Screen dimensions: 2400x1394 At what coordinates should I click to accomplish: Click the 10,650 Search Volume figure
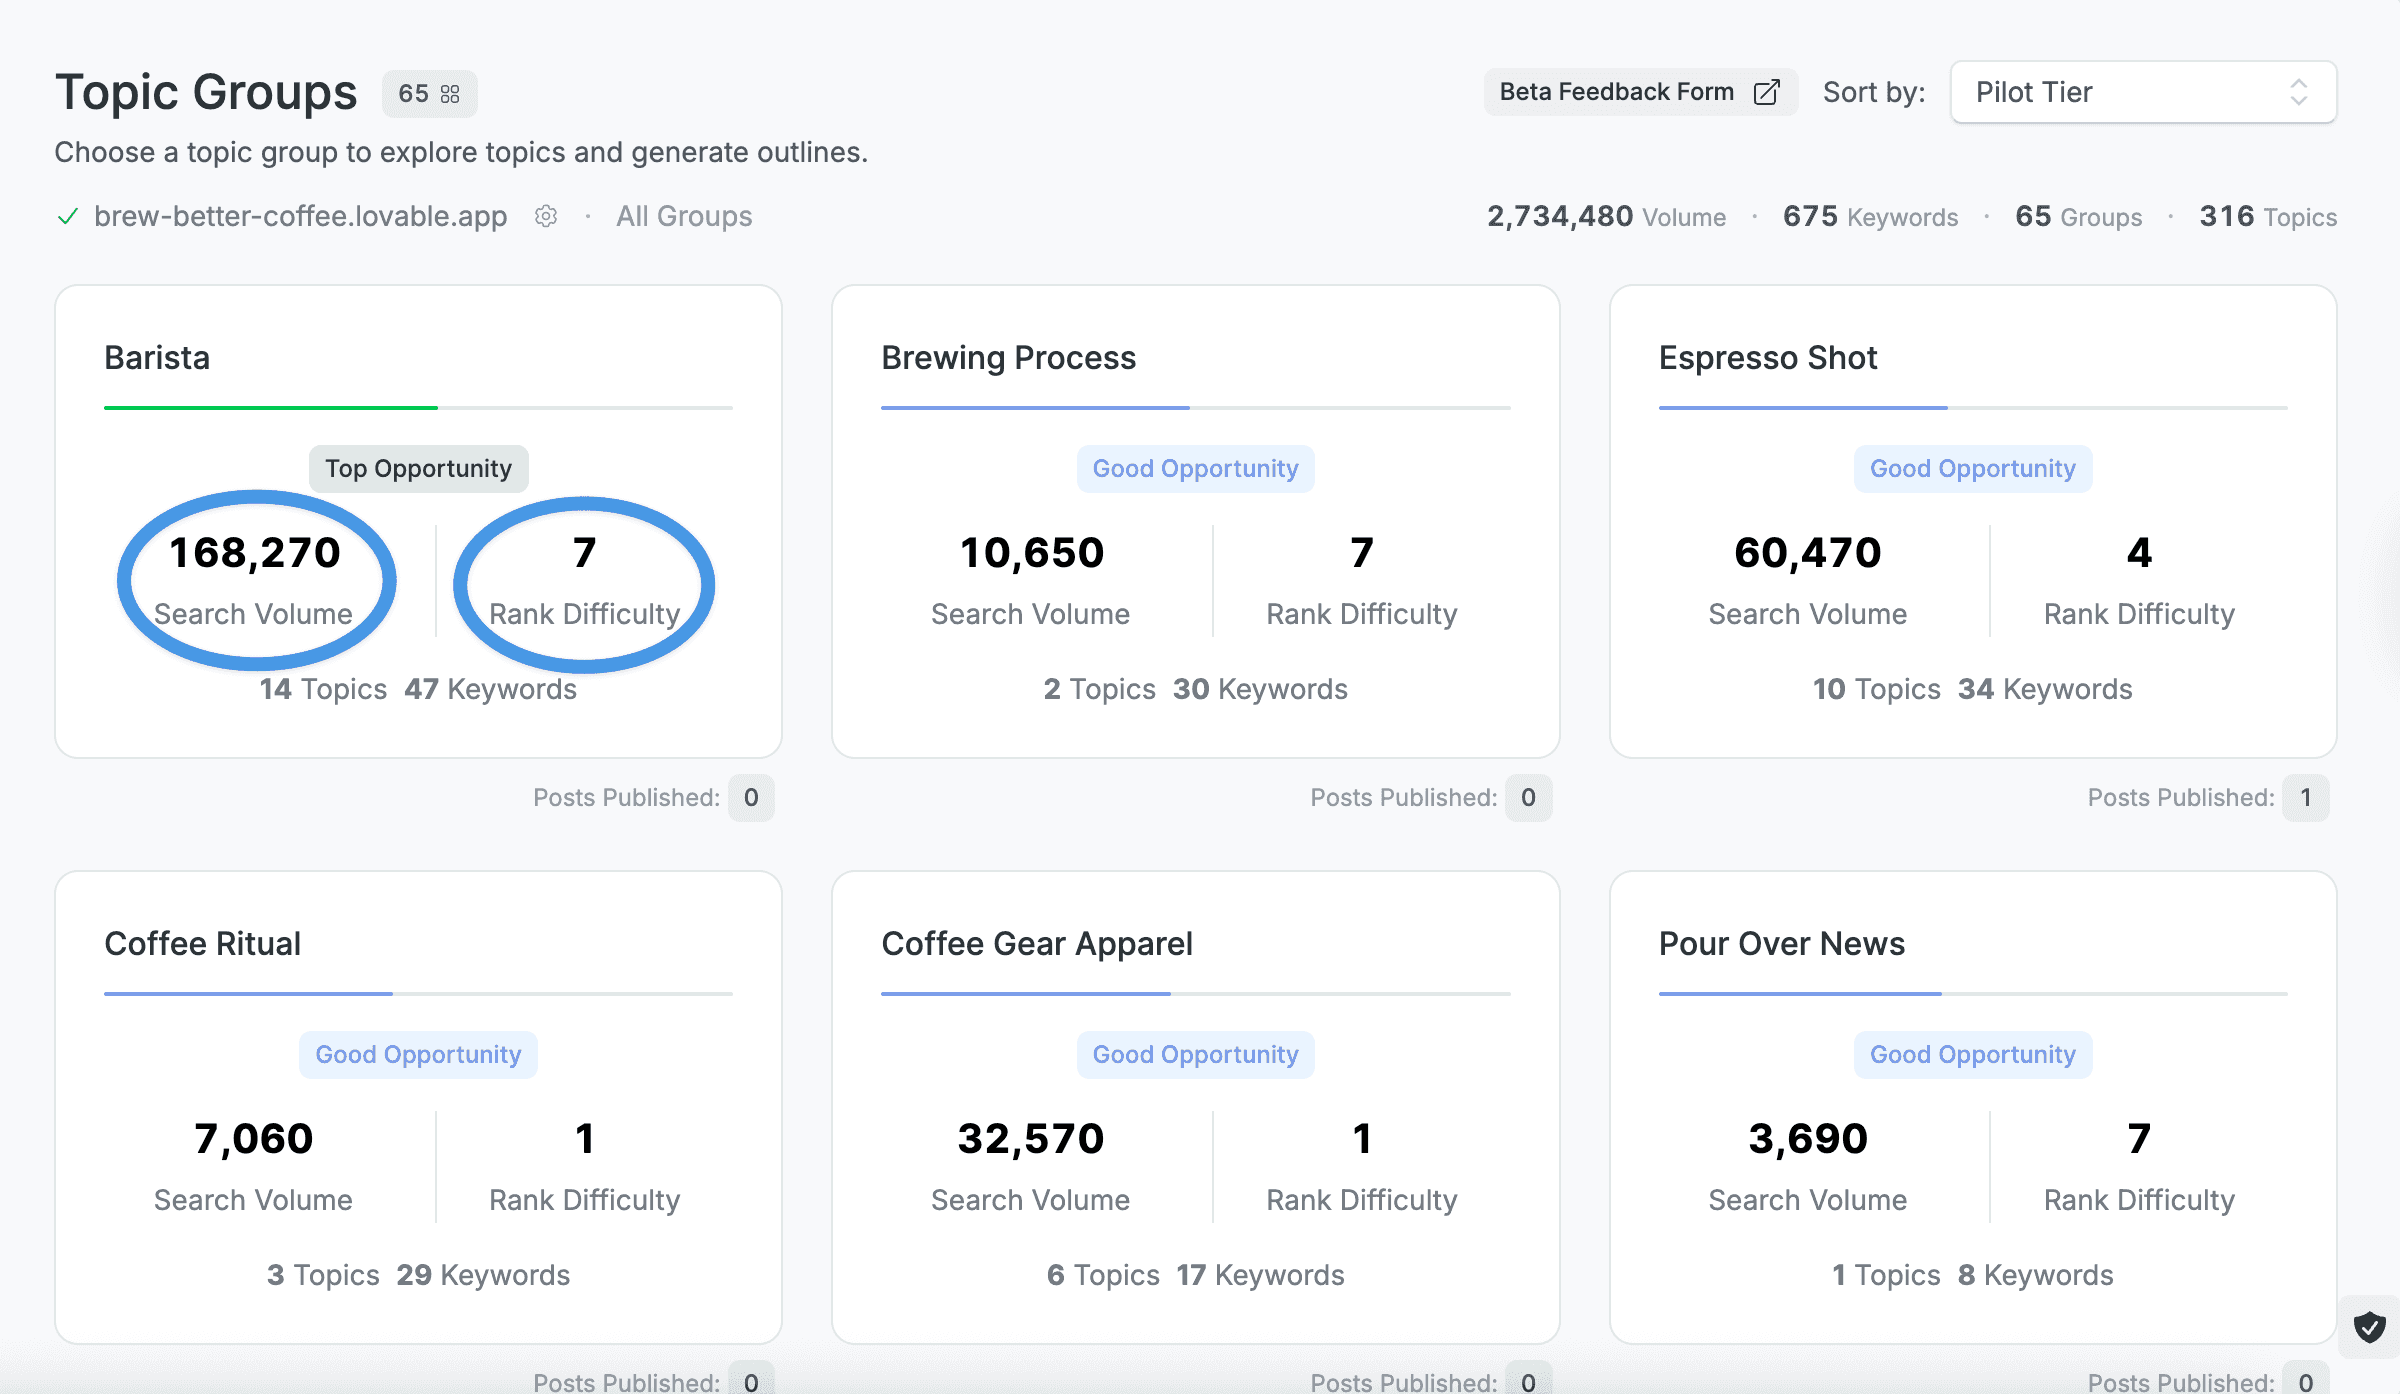(1032, 553)
